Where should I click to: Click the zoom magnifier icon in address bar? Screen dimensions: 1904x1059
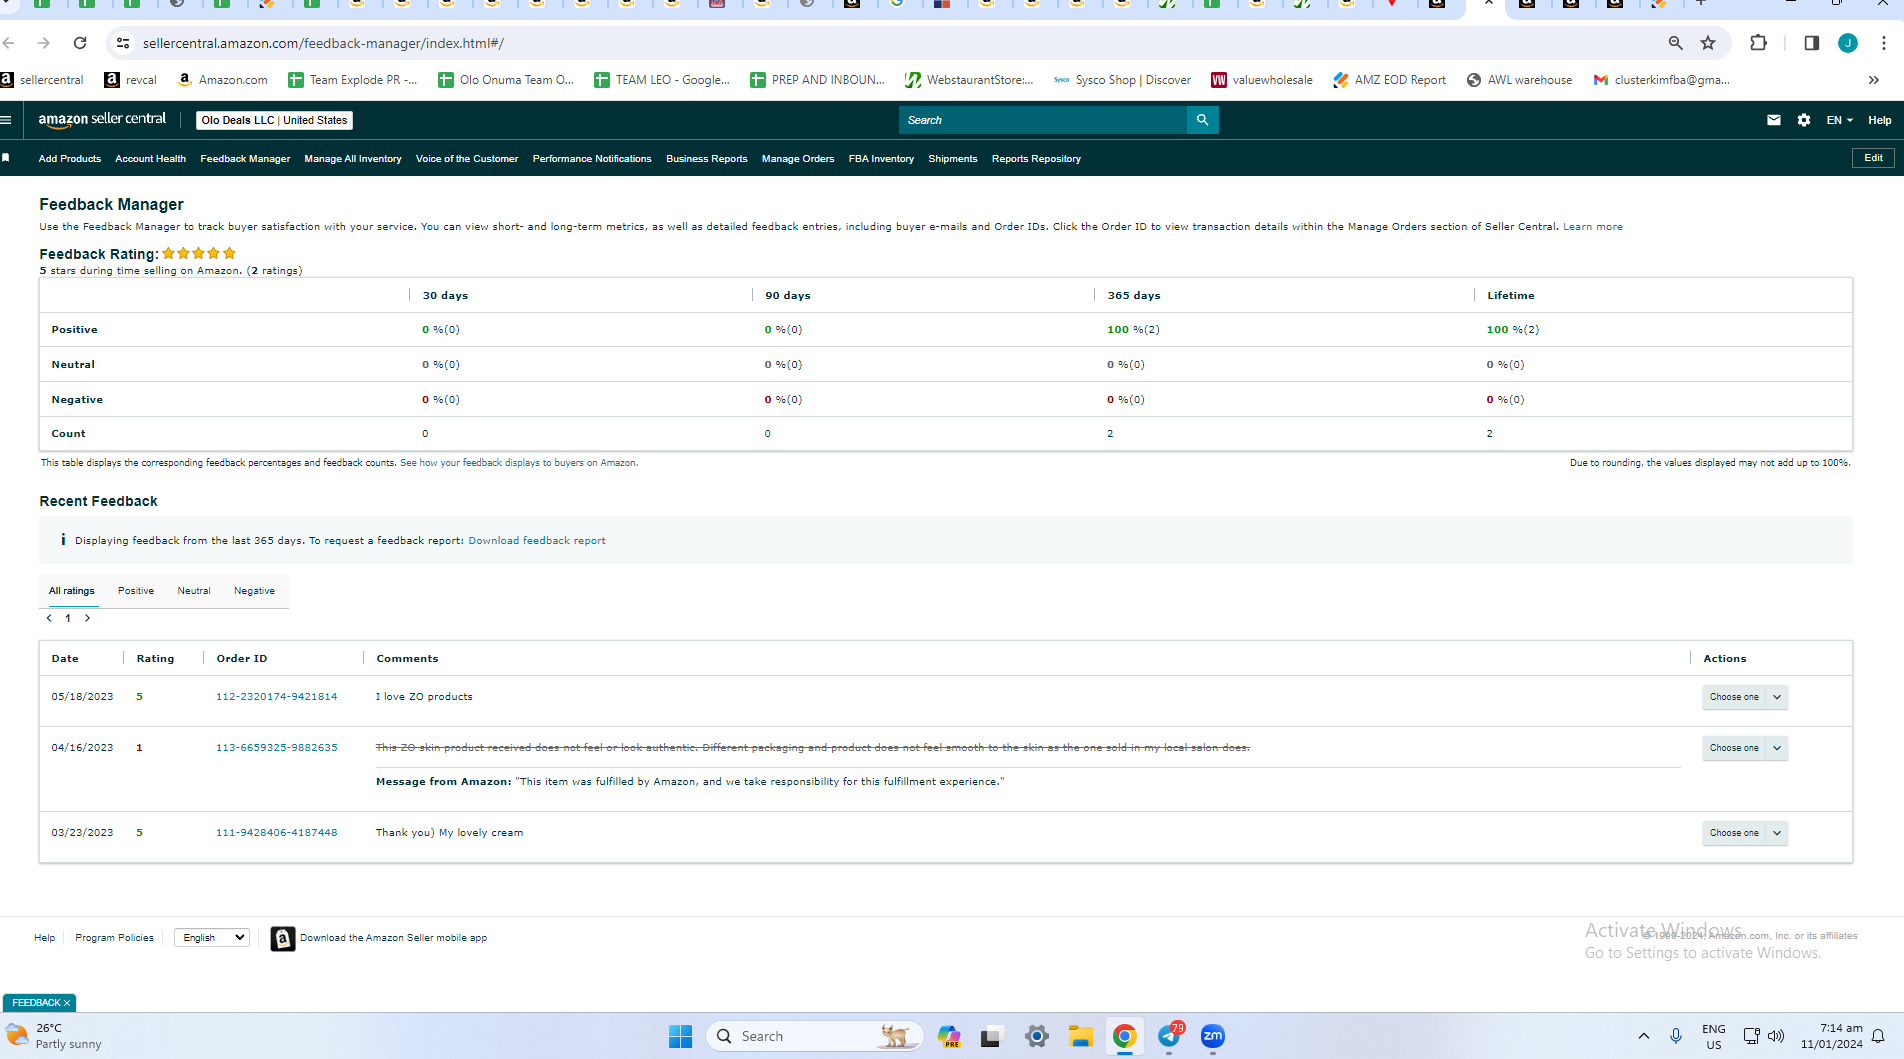coord(1675,43)
